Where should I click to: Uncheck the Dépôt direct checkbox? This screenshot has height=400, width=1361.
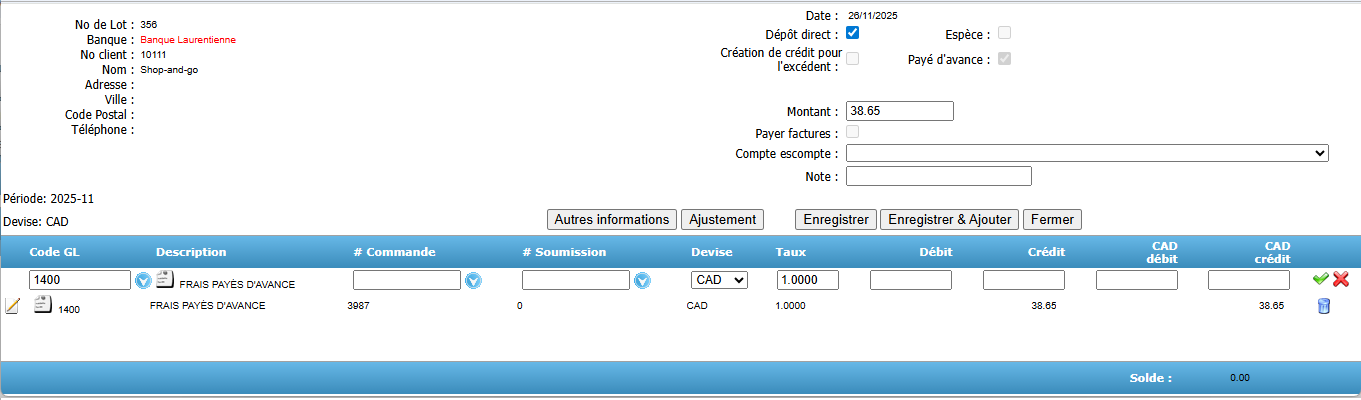tap(853, 33)
